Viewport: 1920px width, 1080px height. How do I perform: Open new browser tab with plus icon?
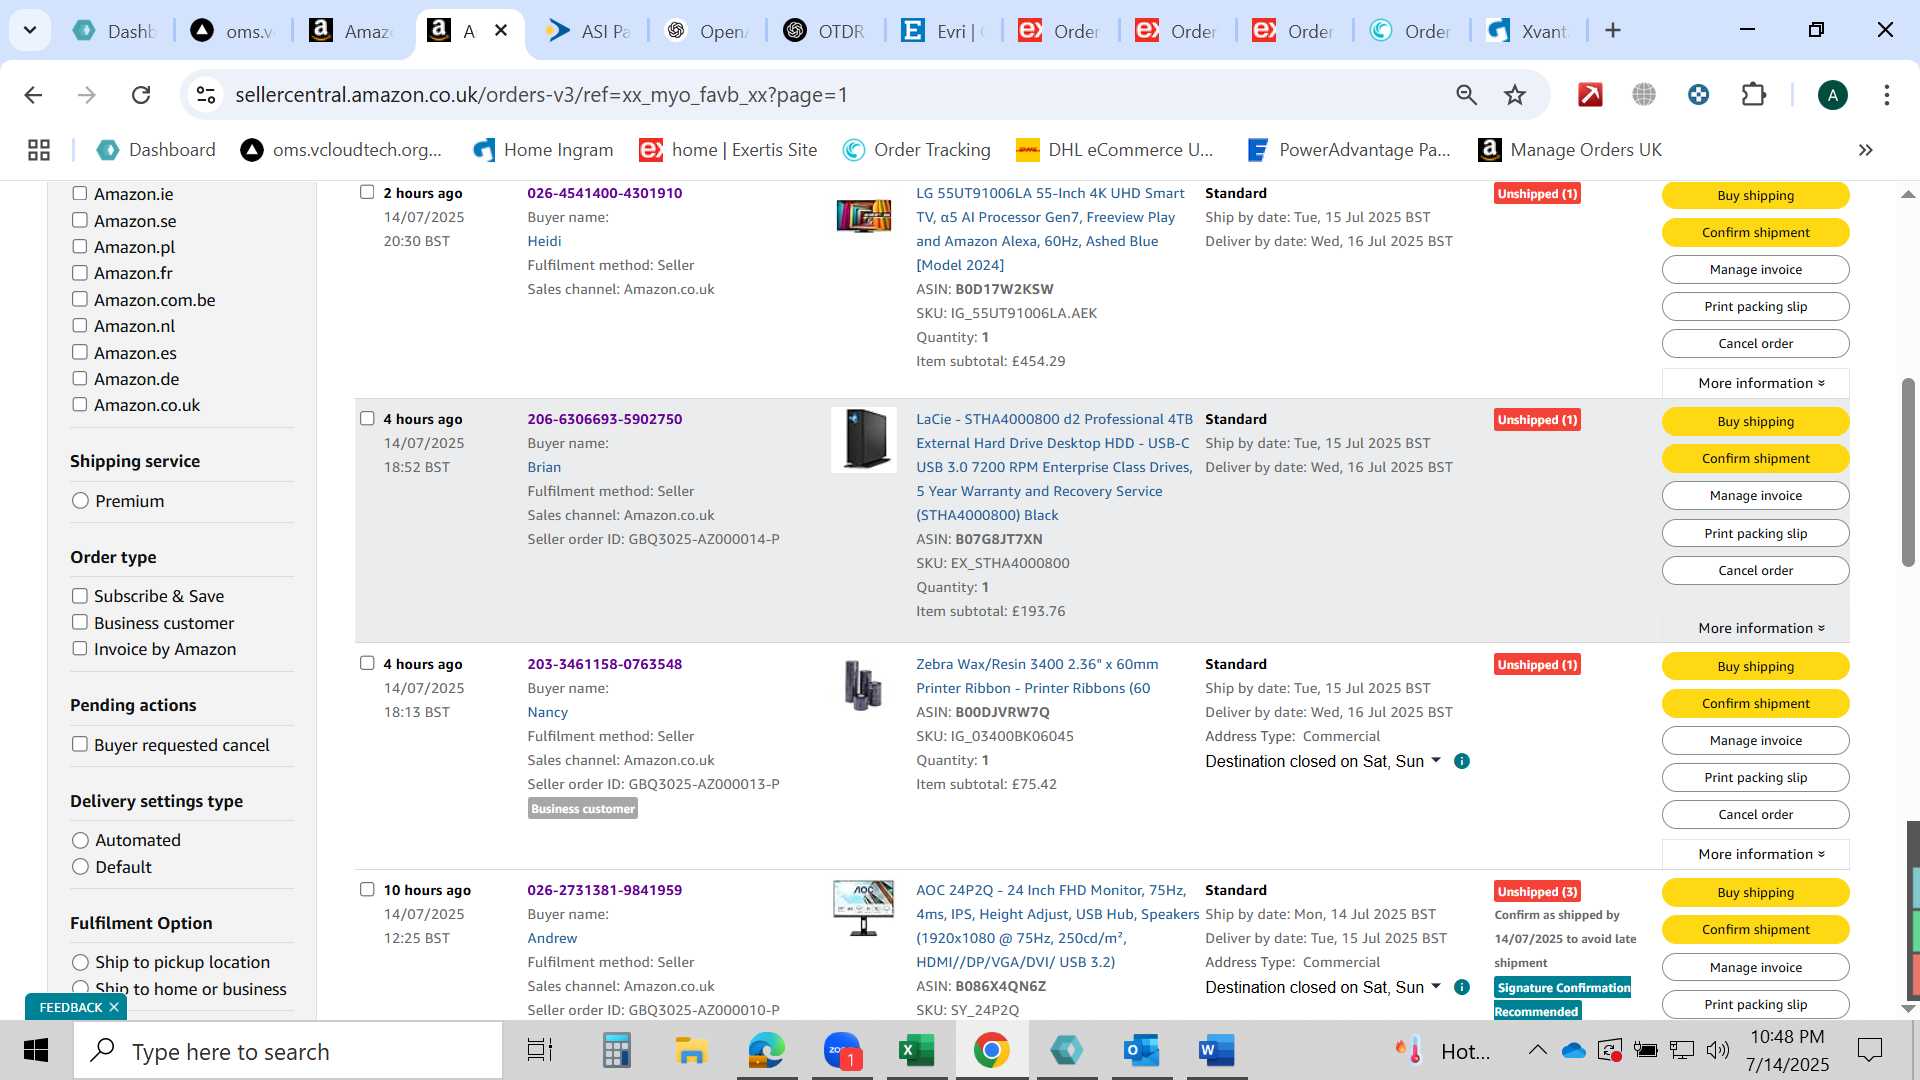coord(1612,31)
